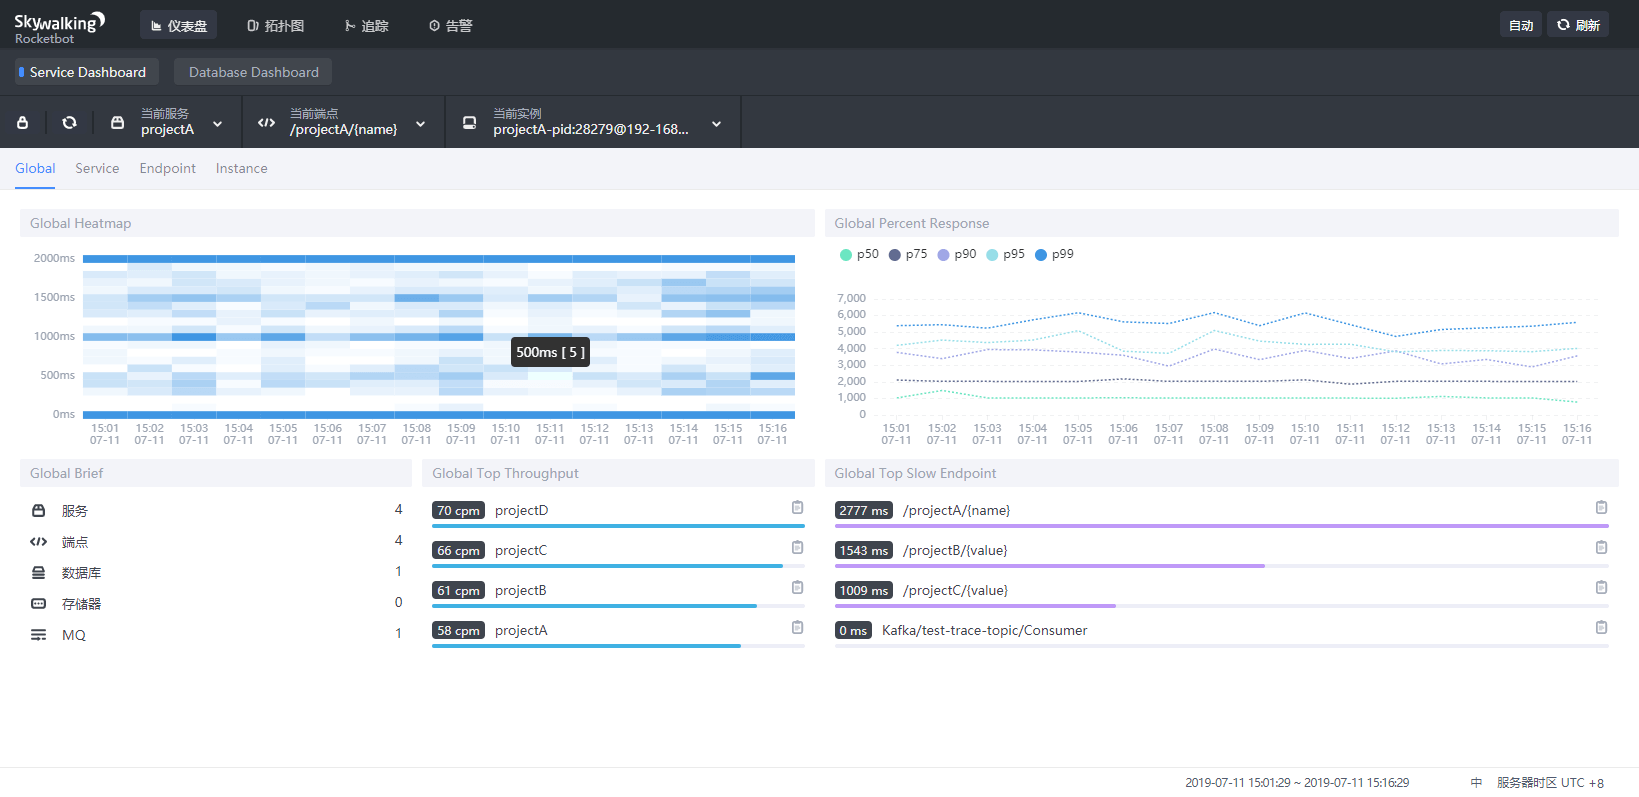The image size is (1639, 797).
Task: Click clipboard icon for /projectB/{value} endpoint
Action: pyautogui.click(x=1601, y=547)
